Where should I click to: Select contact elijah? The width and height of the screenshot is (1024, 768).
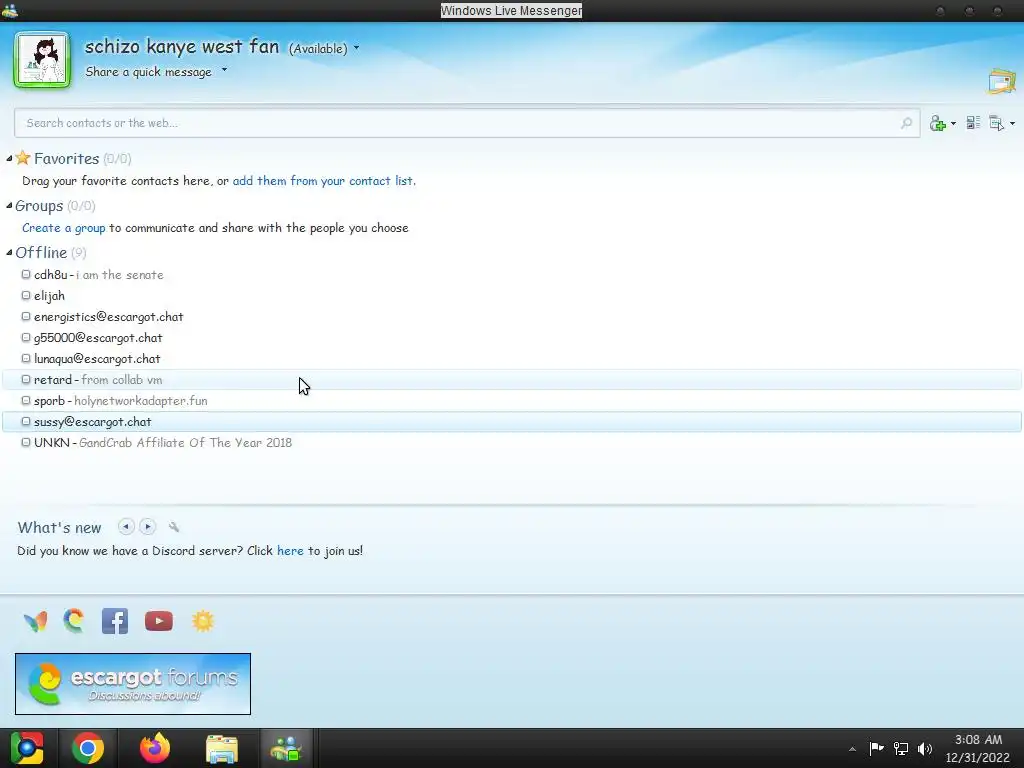[x=511, y=296]
